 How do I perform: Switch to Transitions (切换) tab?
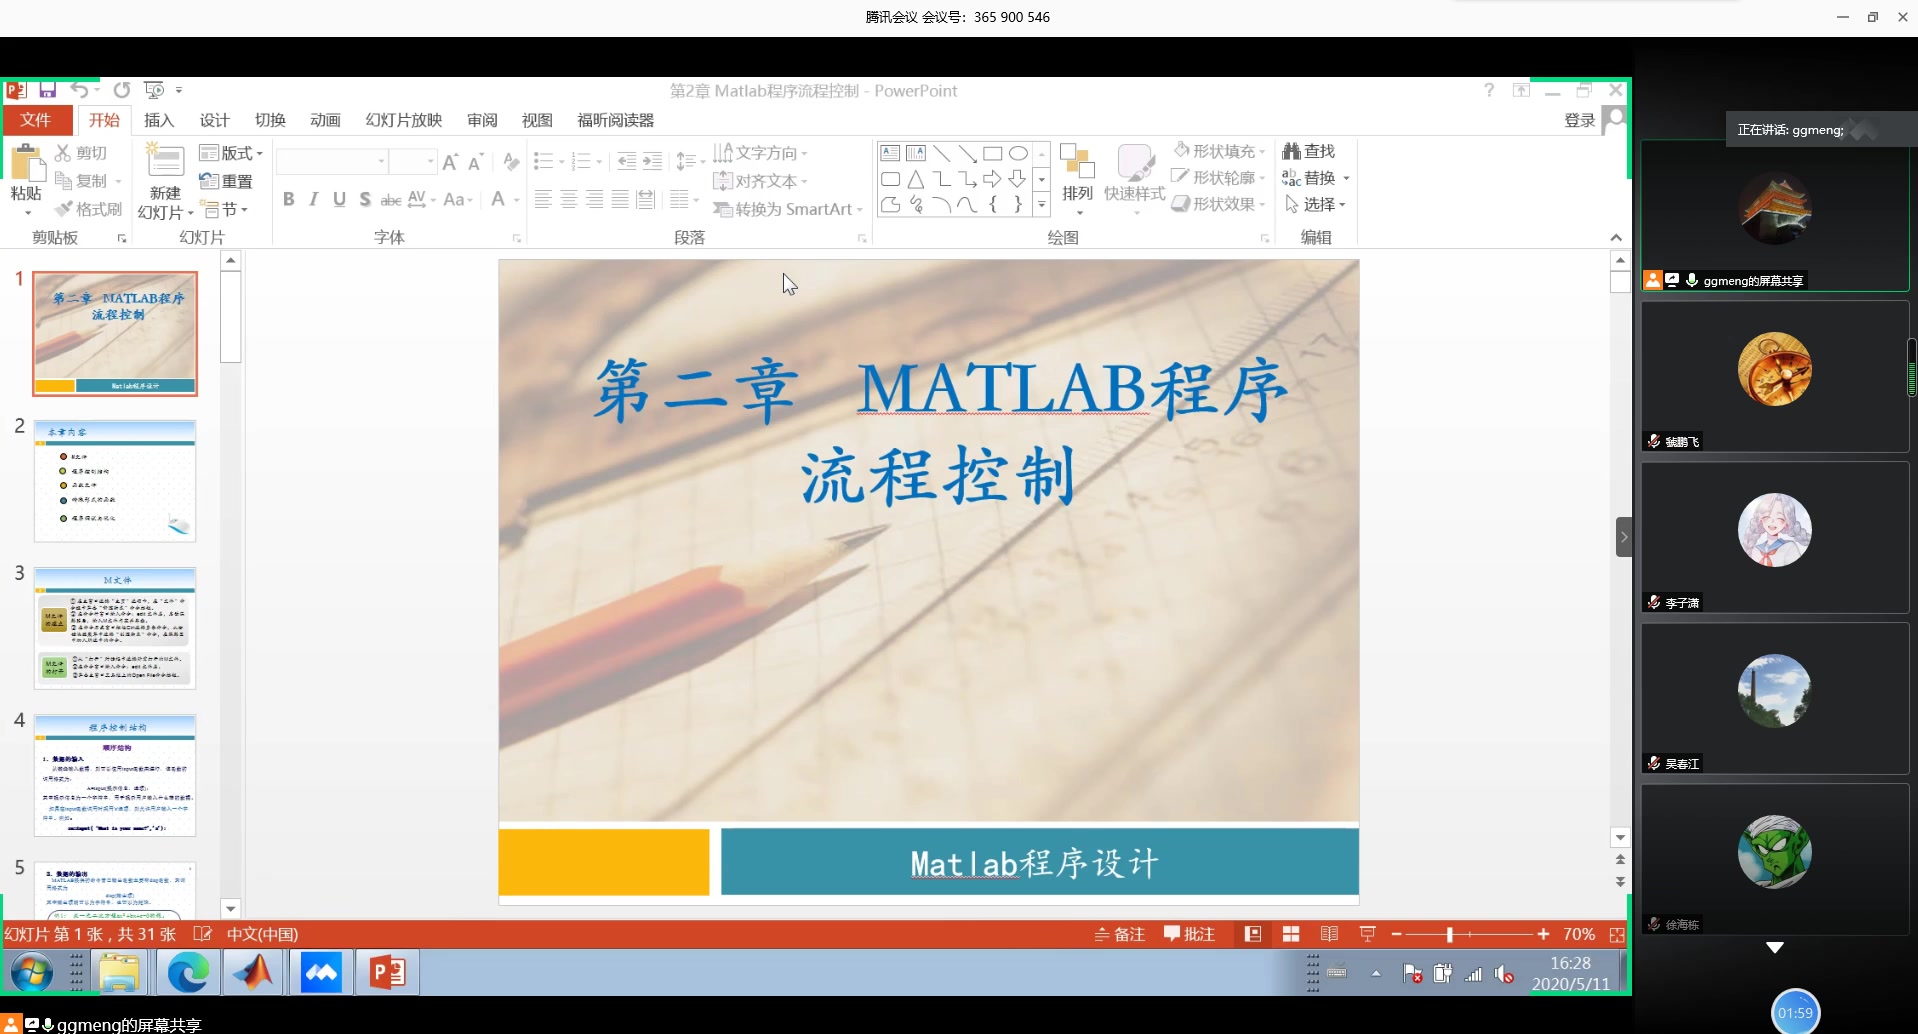(270, 120)
